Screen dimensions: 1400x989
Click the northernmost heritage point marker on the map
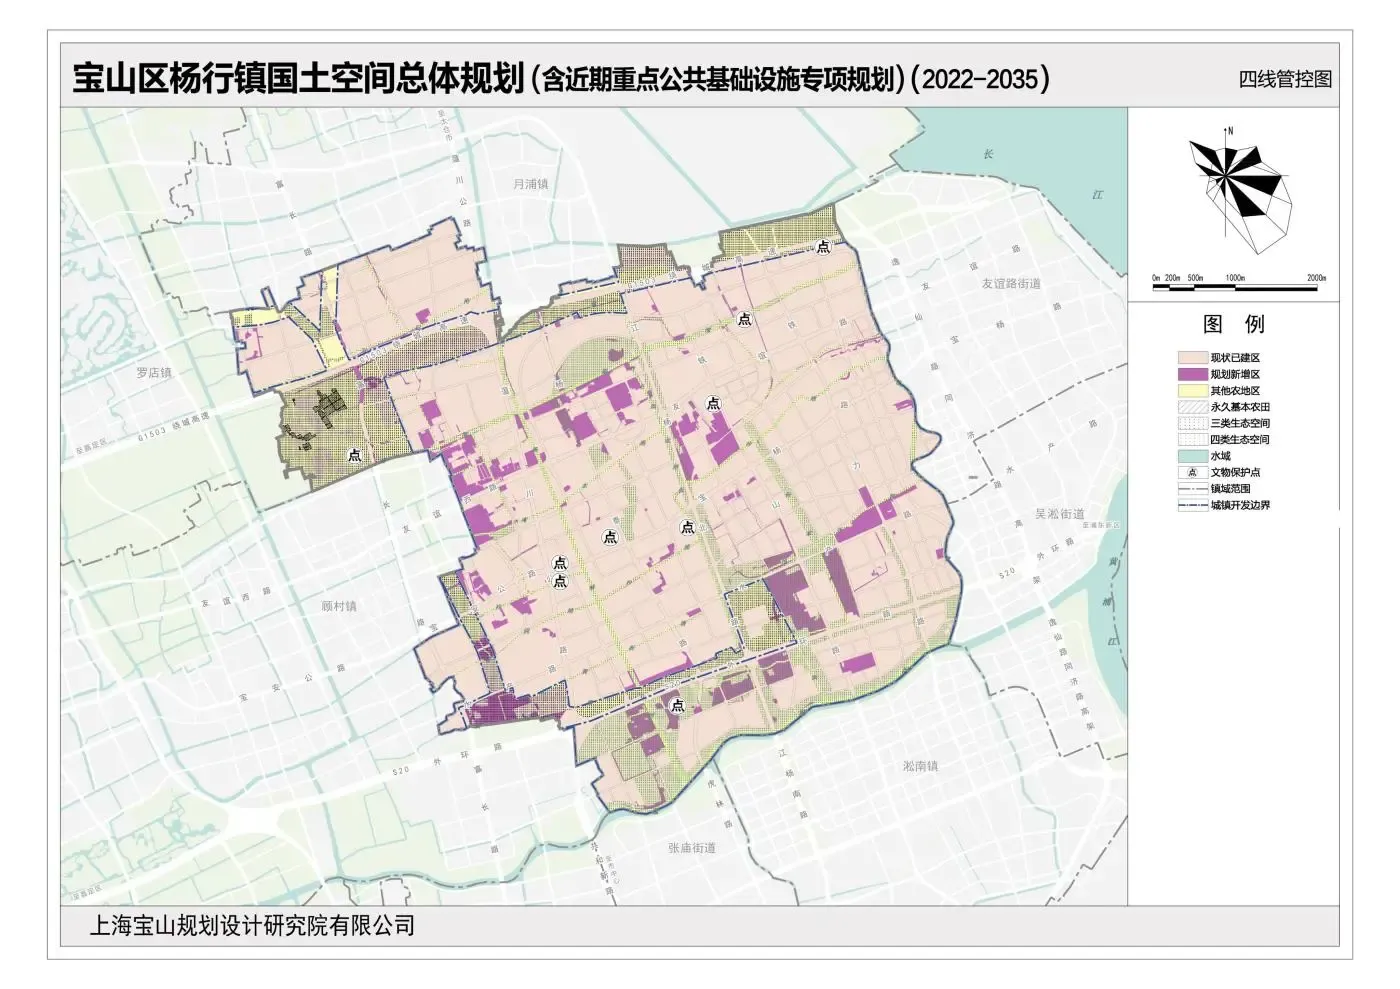click(x=823, y=247)
